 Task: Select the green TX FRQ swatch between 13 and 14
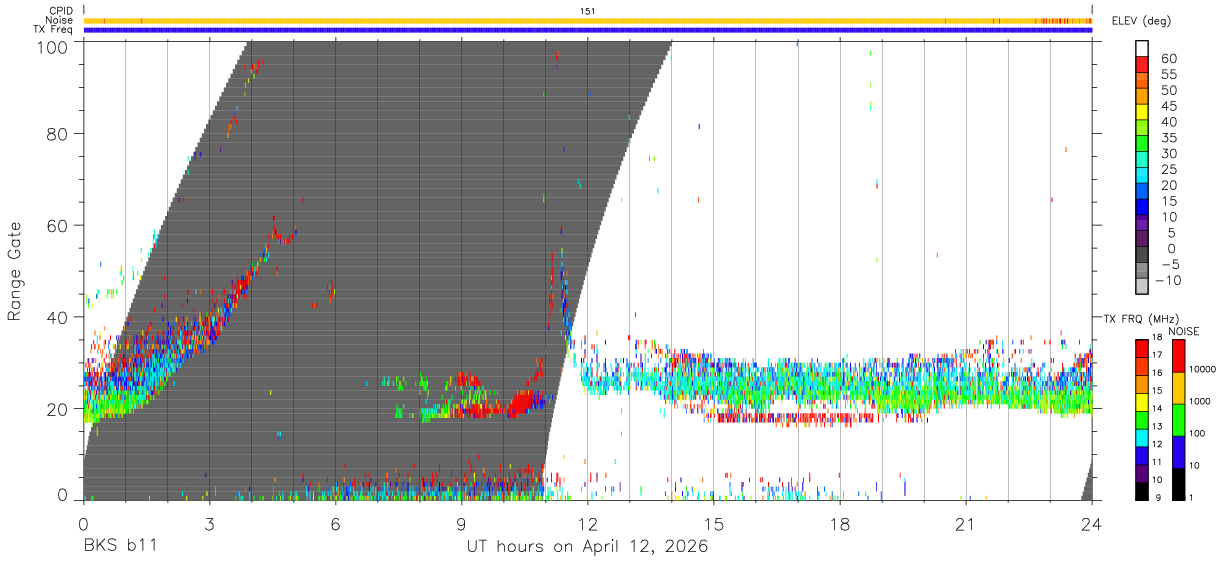click(x=1142, y=418)
